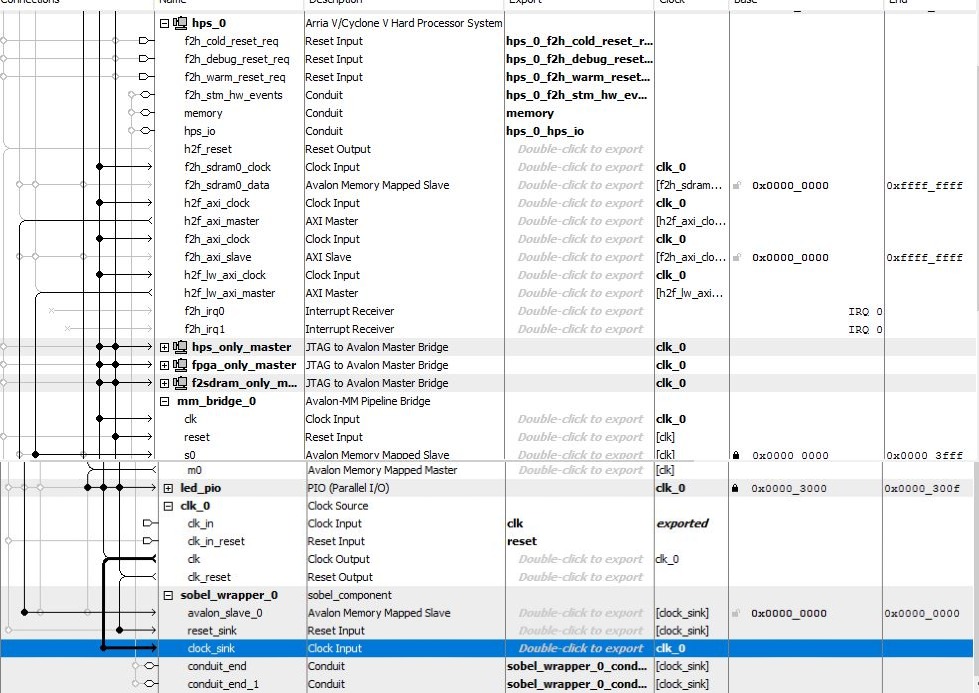Collapse the hps_0 tree node
Image resolution: width=979 pixels, height=693 pixels.
pyautogui.click(x=165, y=23)
